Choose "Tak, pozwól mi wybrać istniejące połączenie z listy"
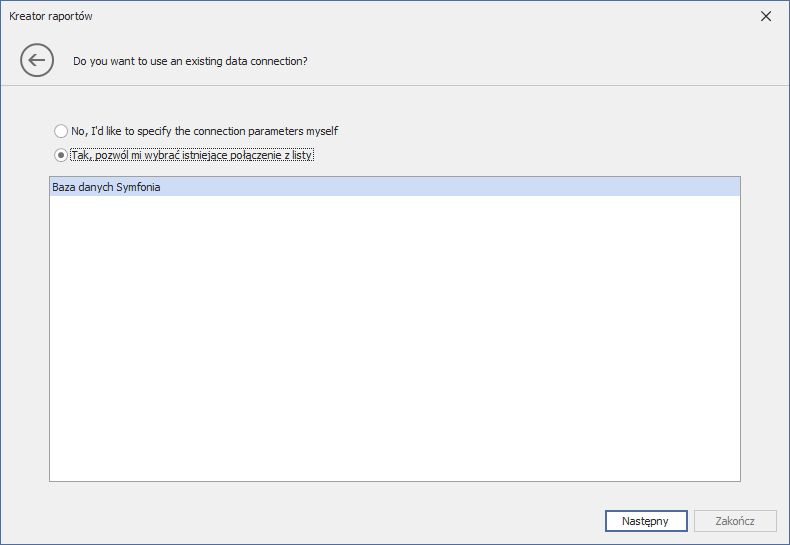 tap(184, 155)
